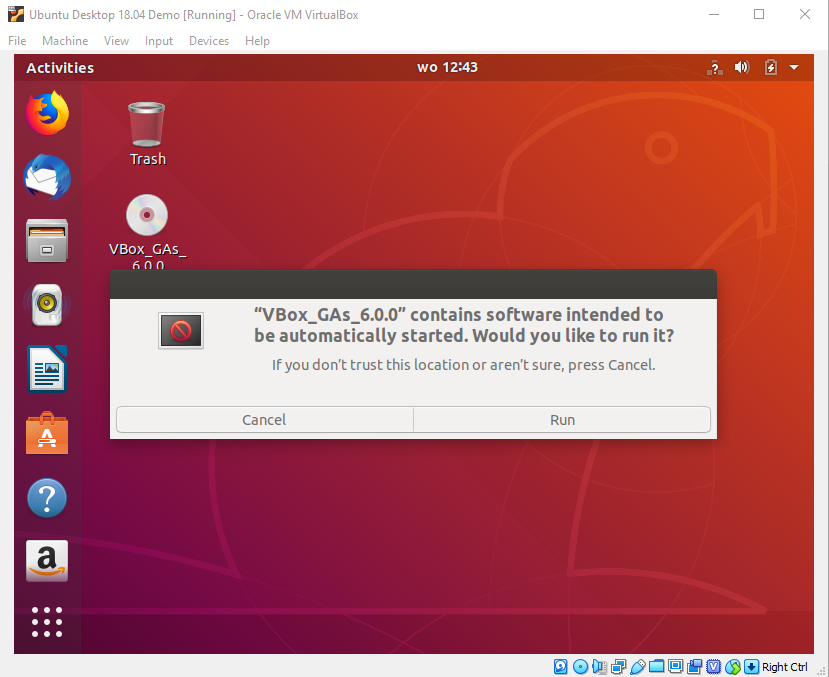Launch Amazon from the dock
Image resolution: width=829 pixels, height=677 pixels.
(x=47, y=561)
